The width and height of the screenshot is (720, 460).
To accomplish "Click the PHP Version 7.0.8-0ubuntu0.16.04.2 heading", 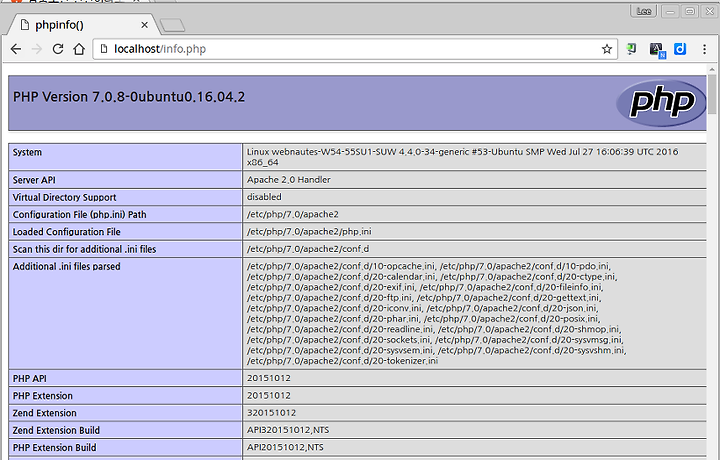I will [x=129, y=97].
